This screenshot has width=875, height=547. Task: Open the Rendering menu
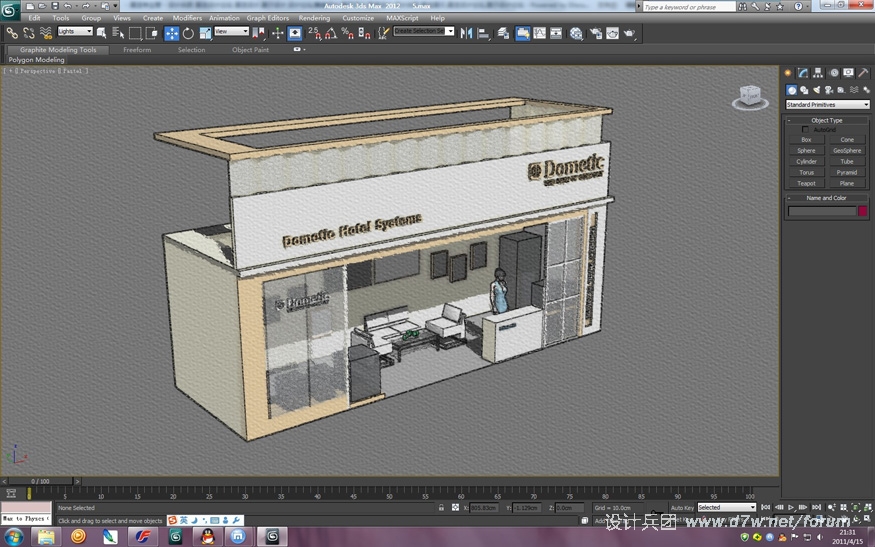click(314, 18)
